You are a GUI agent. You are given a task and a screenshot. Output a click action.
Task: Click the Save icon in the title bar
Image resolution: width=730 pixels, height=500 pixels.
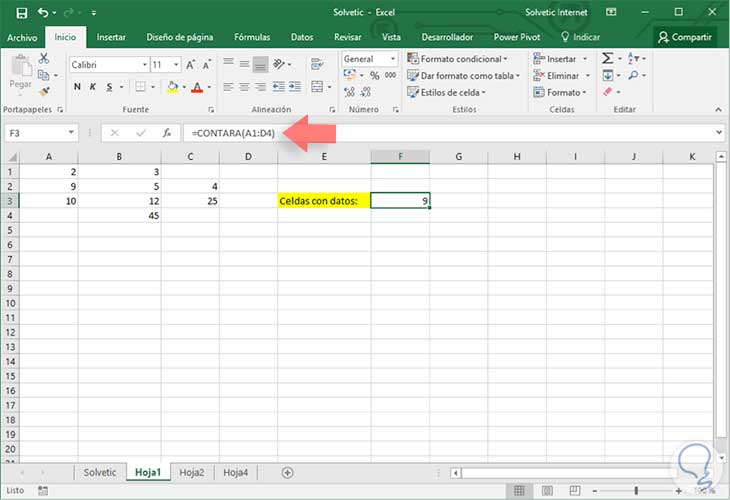point(21,13)
